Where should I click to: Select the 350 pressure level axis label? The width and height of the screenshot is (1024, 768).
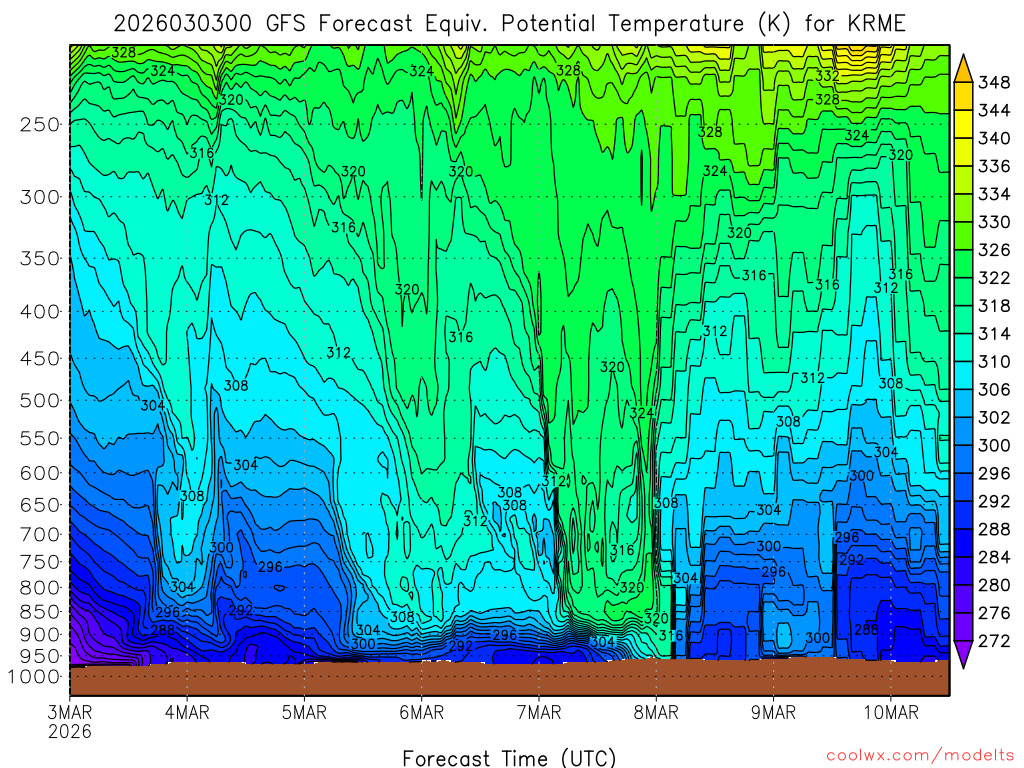click(40, 259)
